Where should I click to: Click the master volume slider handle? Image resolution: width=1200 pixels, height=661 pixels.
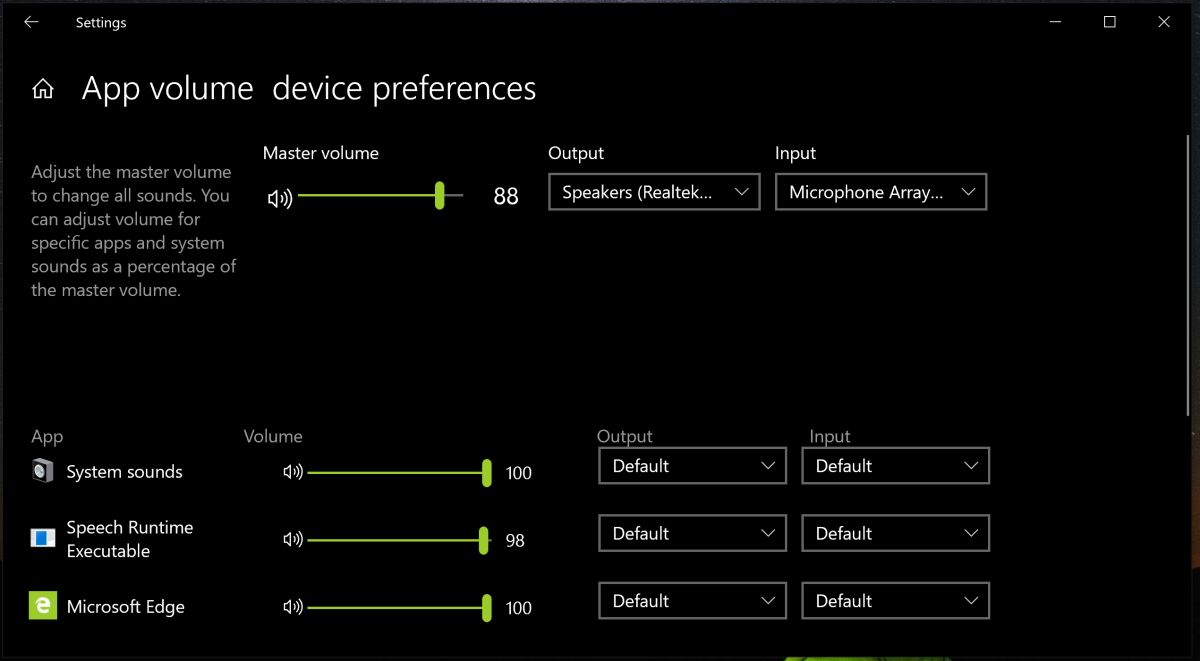point(438,196)
